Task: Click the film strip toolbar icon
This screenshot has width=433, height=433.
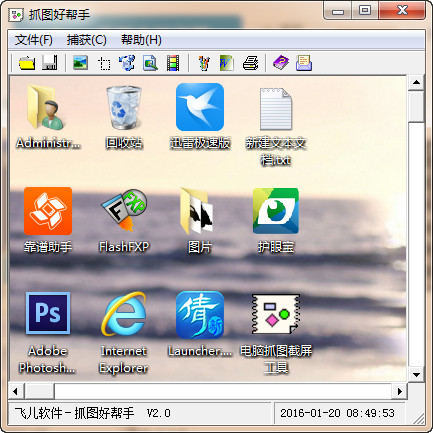Action: [173, 63]
